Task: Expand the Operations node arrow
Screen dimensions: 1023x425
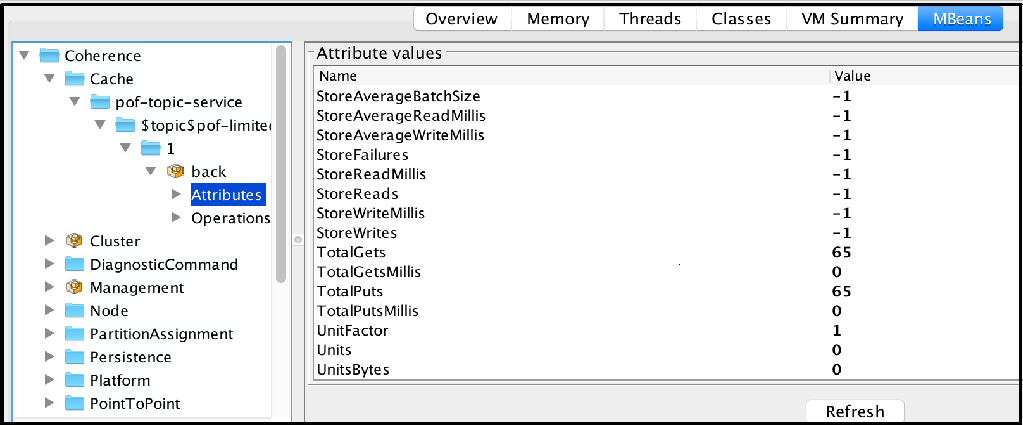Action: [x=176, y=218]
